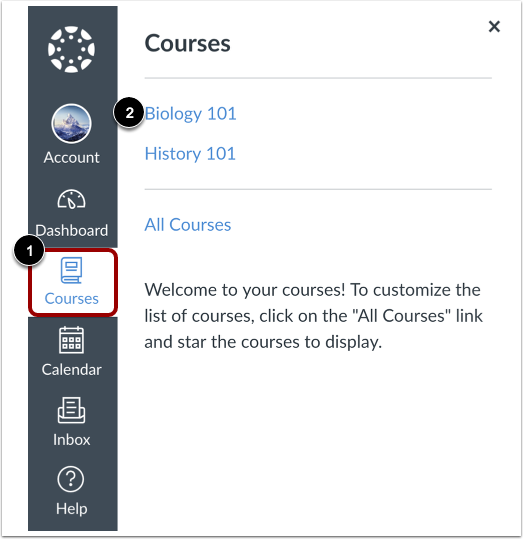Go to the All Courses link

188,225
